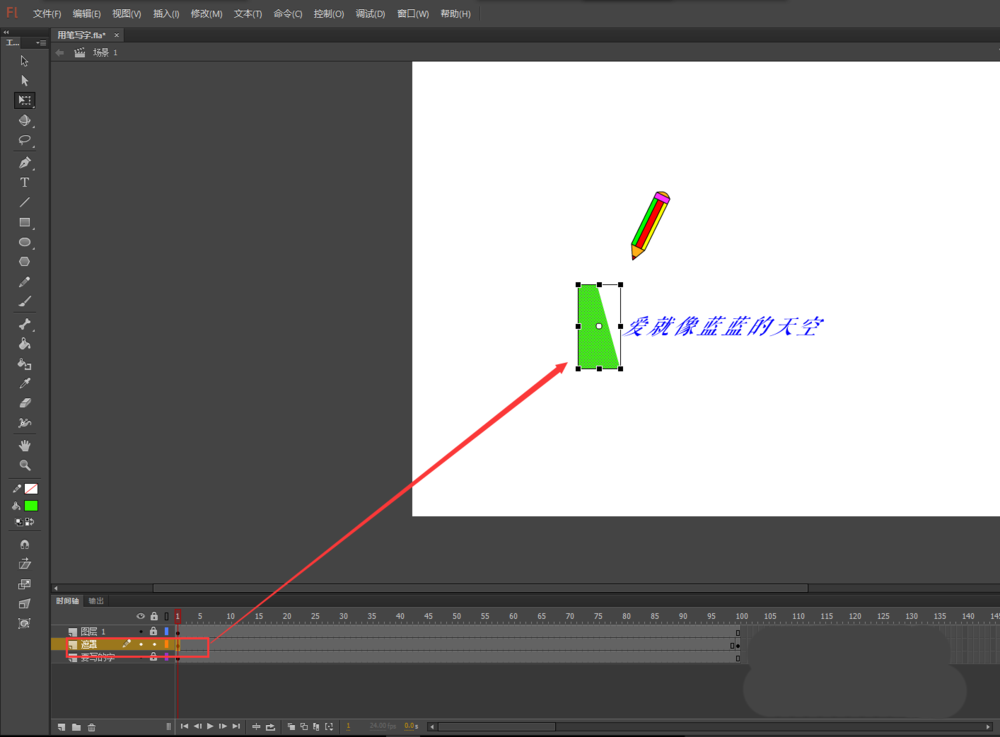Select the Free Transform tool
1000x737 pixels.
24,100
